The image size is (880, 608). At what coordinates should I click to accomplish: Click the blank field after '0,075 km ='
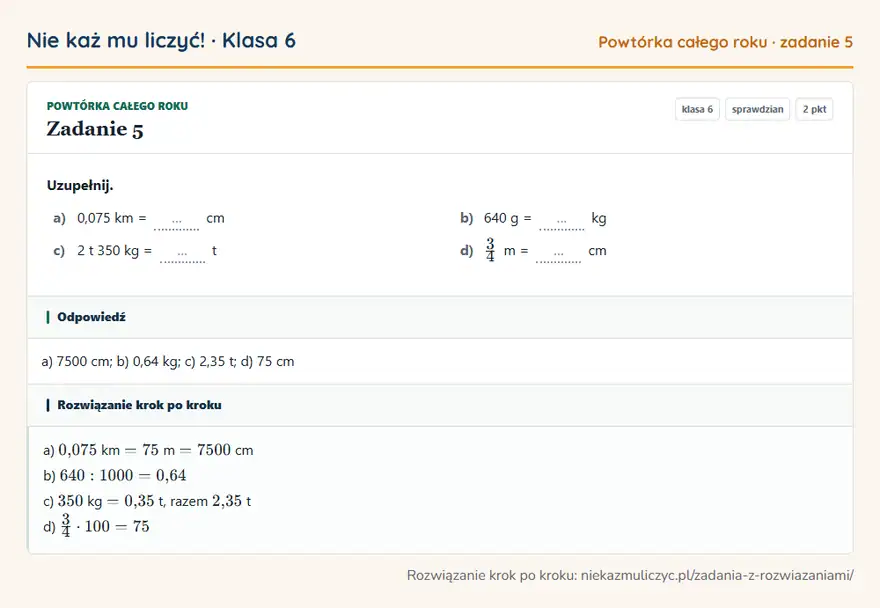pyautogui.click(x=176, y=221)
